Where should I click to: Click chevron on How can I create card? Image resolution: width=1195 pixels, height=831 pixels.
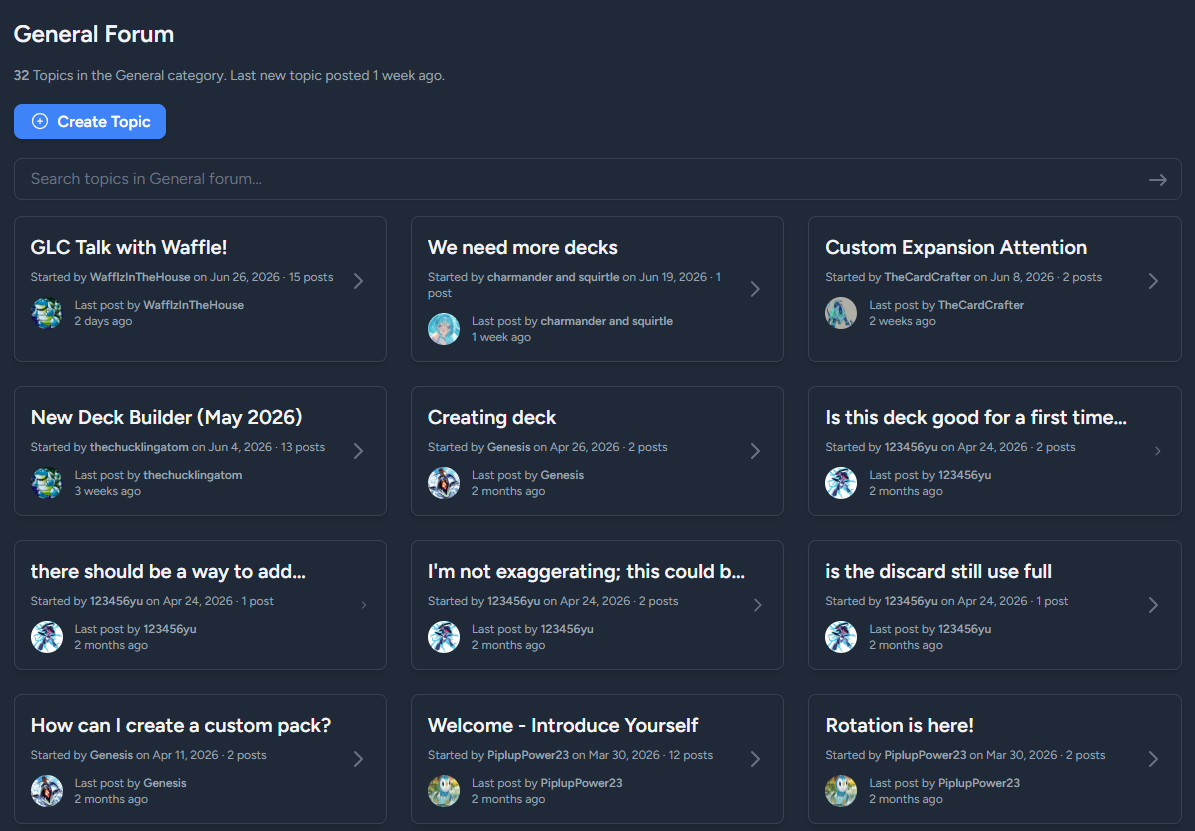click(x=358, y=759)
